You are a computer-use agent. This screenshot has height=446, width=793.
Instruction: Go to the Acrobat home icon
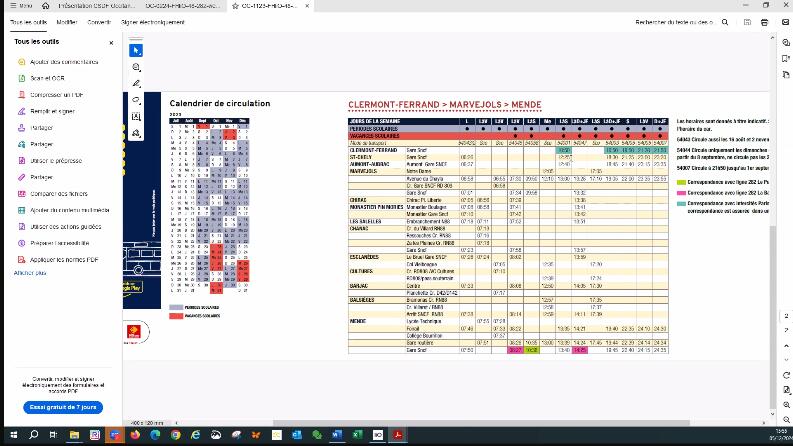(46, 6)
